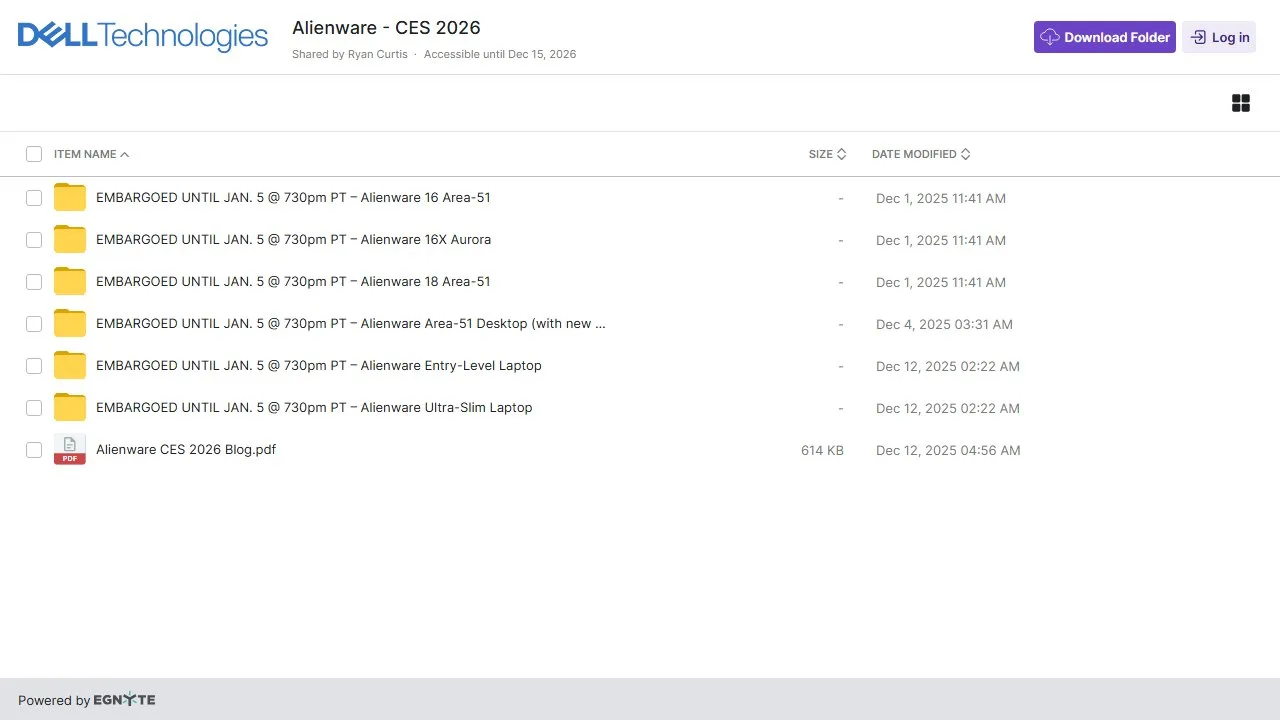Select the Alienware CES 2026 Blog.pdf checkbox
Viewport: 1280px width, 720px height.
pos(34,450)
